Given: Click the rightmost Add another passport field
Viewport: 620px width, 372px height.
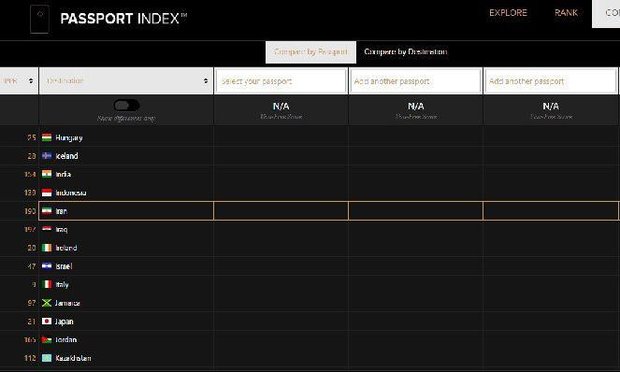Looking at the screenshot, I should [550, 81].
